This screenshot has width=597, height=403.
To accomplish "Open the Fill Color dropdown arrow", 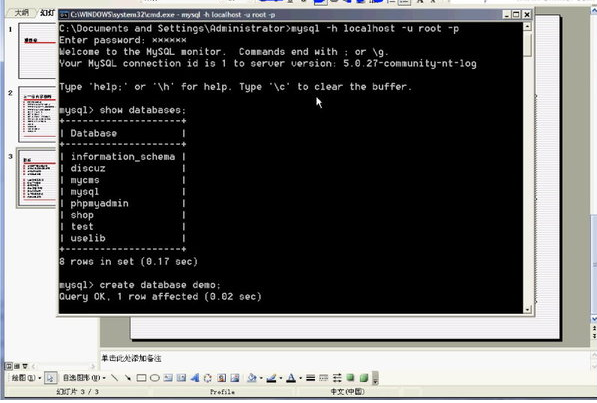I will pyautogui.click(x=261, y=378).
